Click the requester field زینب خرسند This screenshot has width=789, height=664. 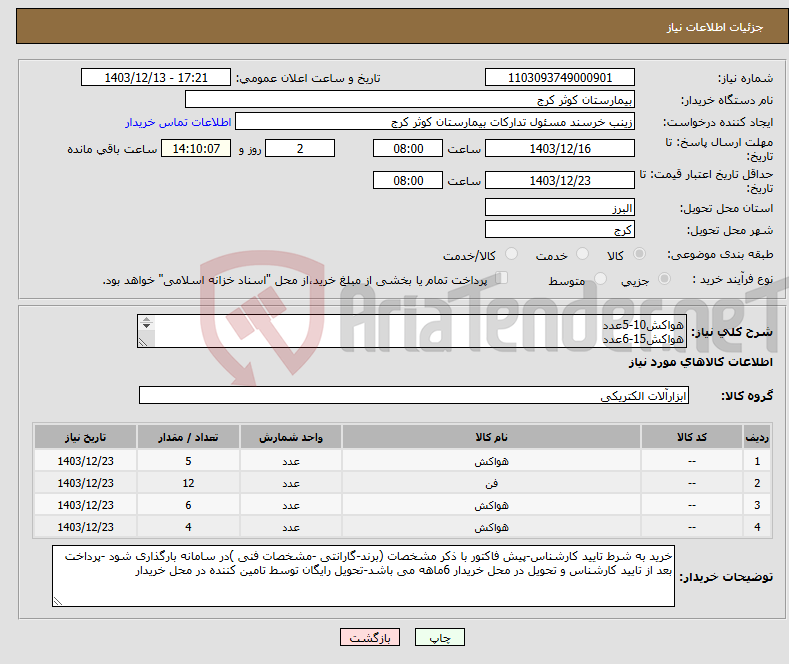[x=435, y=122]
